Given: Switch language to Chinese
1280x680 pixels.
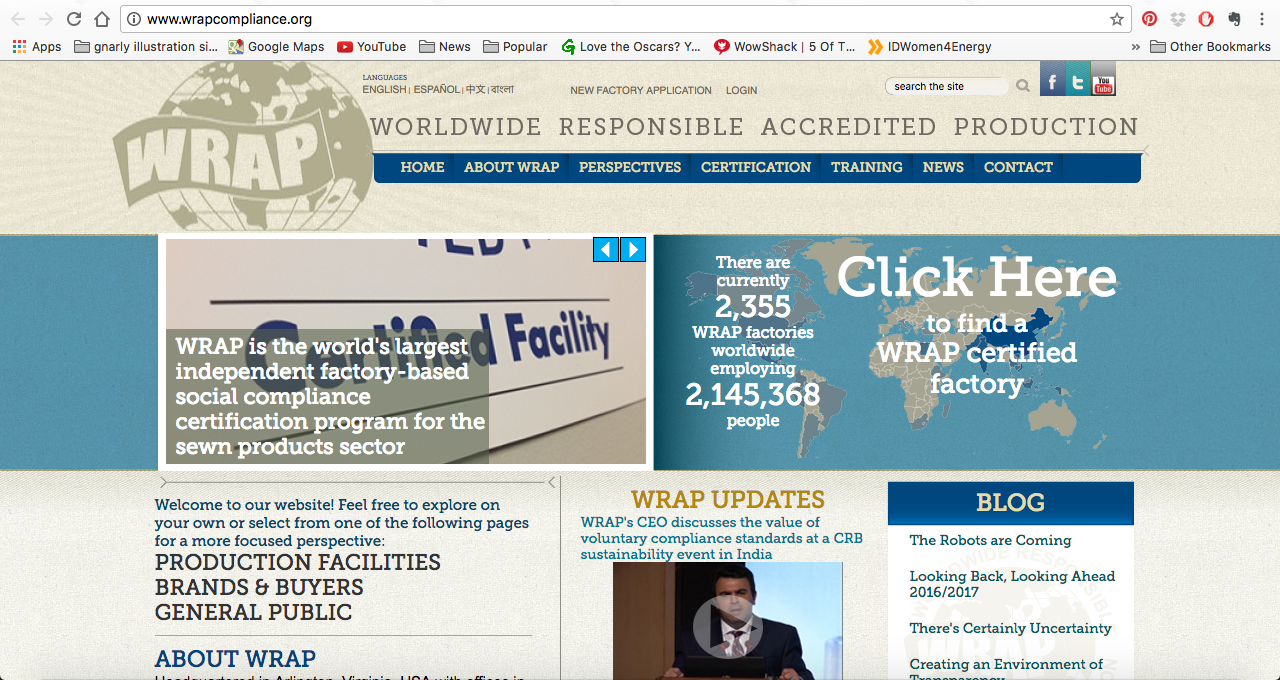Looking at the screenshot, I should pyautogui.click(x=475, y=89).
